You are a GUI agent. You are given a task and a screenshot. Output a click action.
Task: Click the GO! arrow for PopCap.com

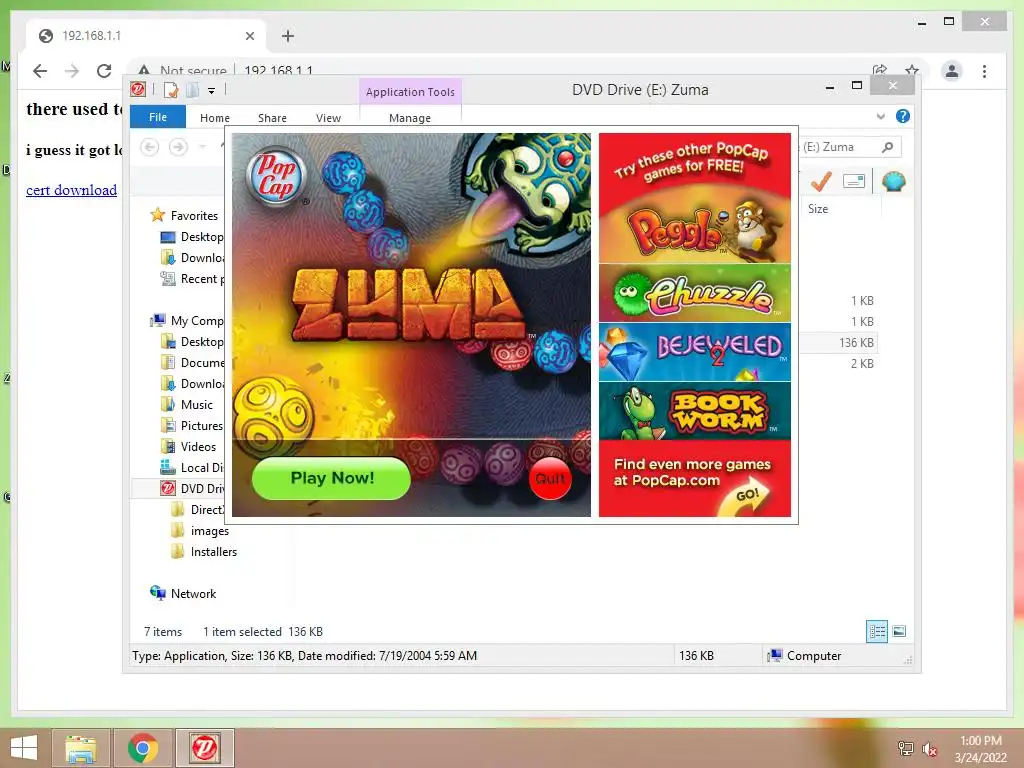pos(748,498)
